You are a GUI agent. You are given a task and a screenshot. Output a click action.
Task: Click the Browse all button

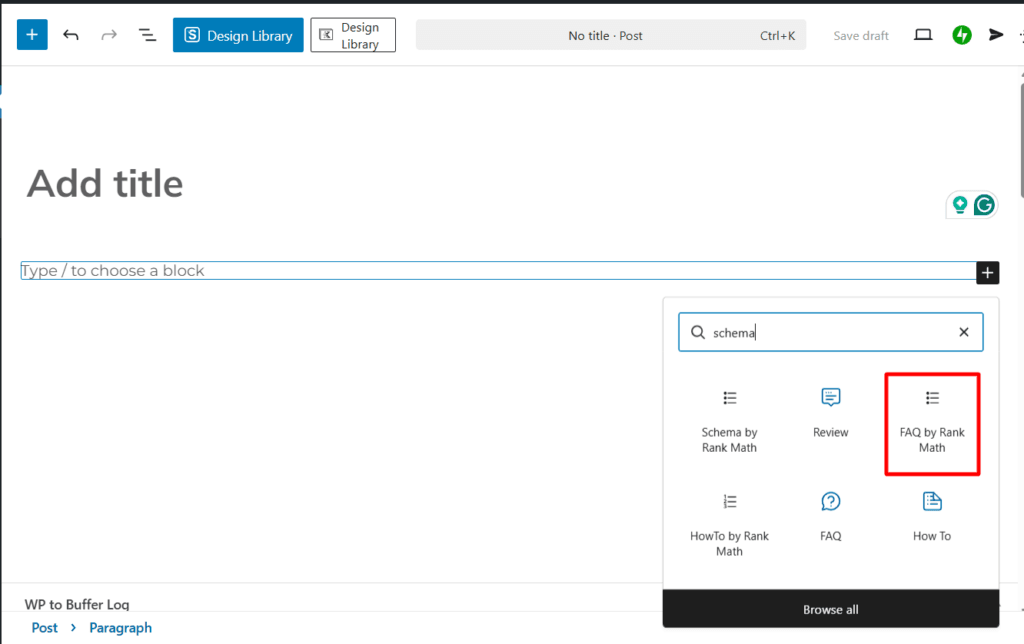[830, 608]
